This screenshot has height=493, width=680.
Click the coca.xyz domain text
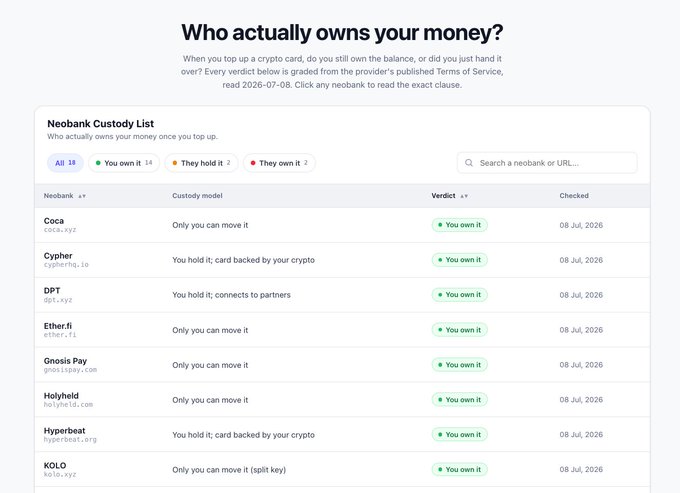click(x=60, y=230)
